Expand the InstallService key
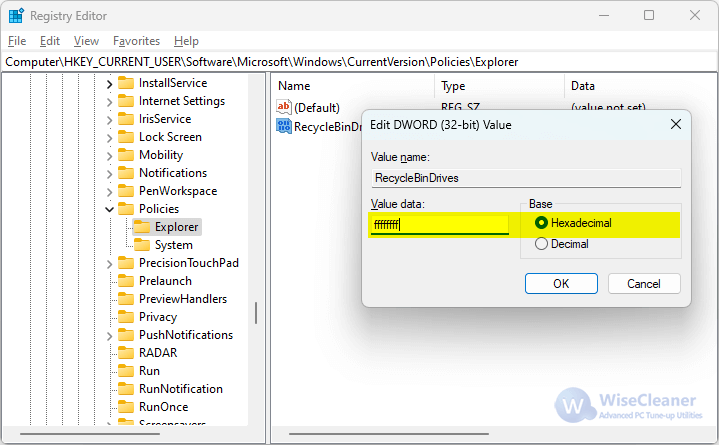Screen dimensions: 719x445 click(x=109, y=84)
